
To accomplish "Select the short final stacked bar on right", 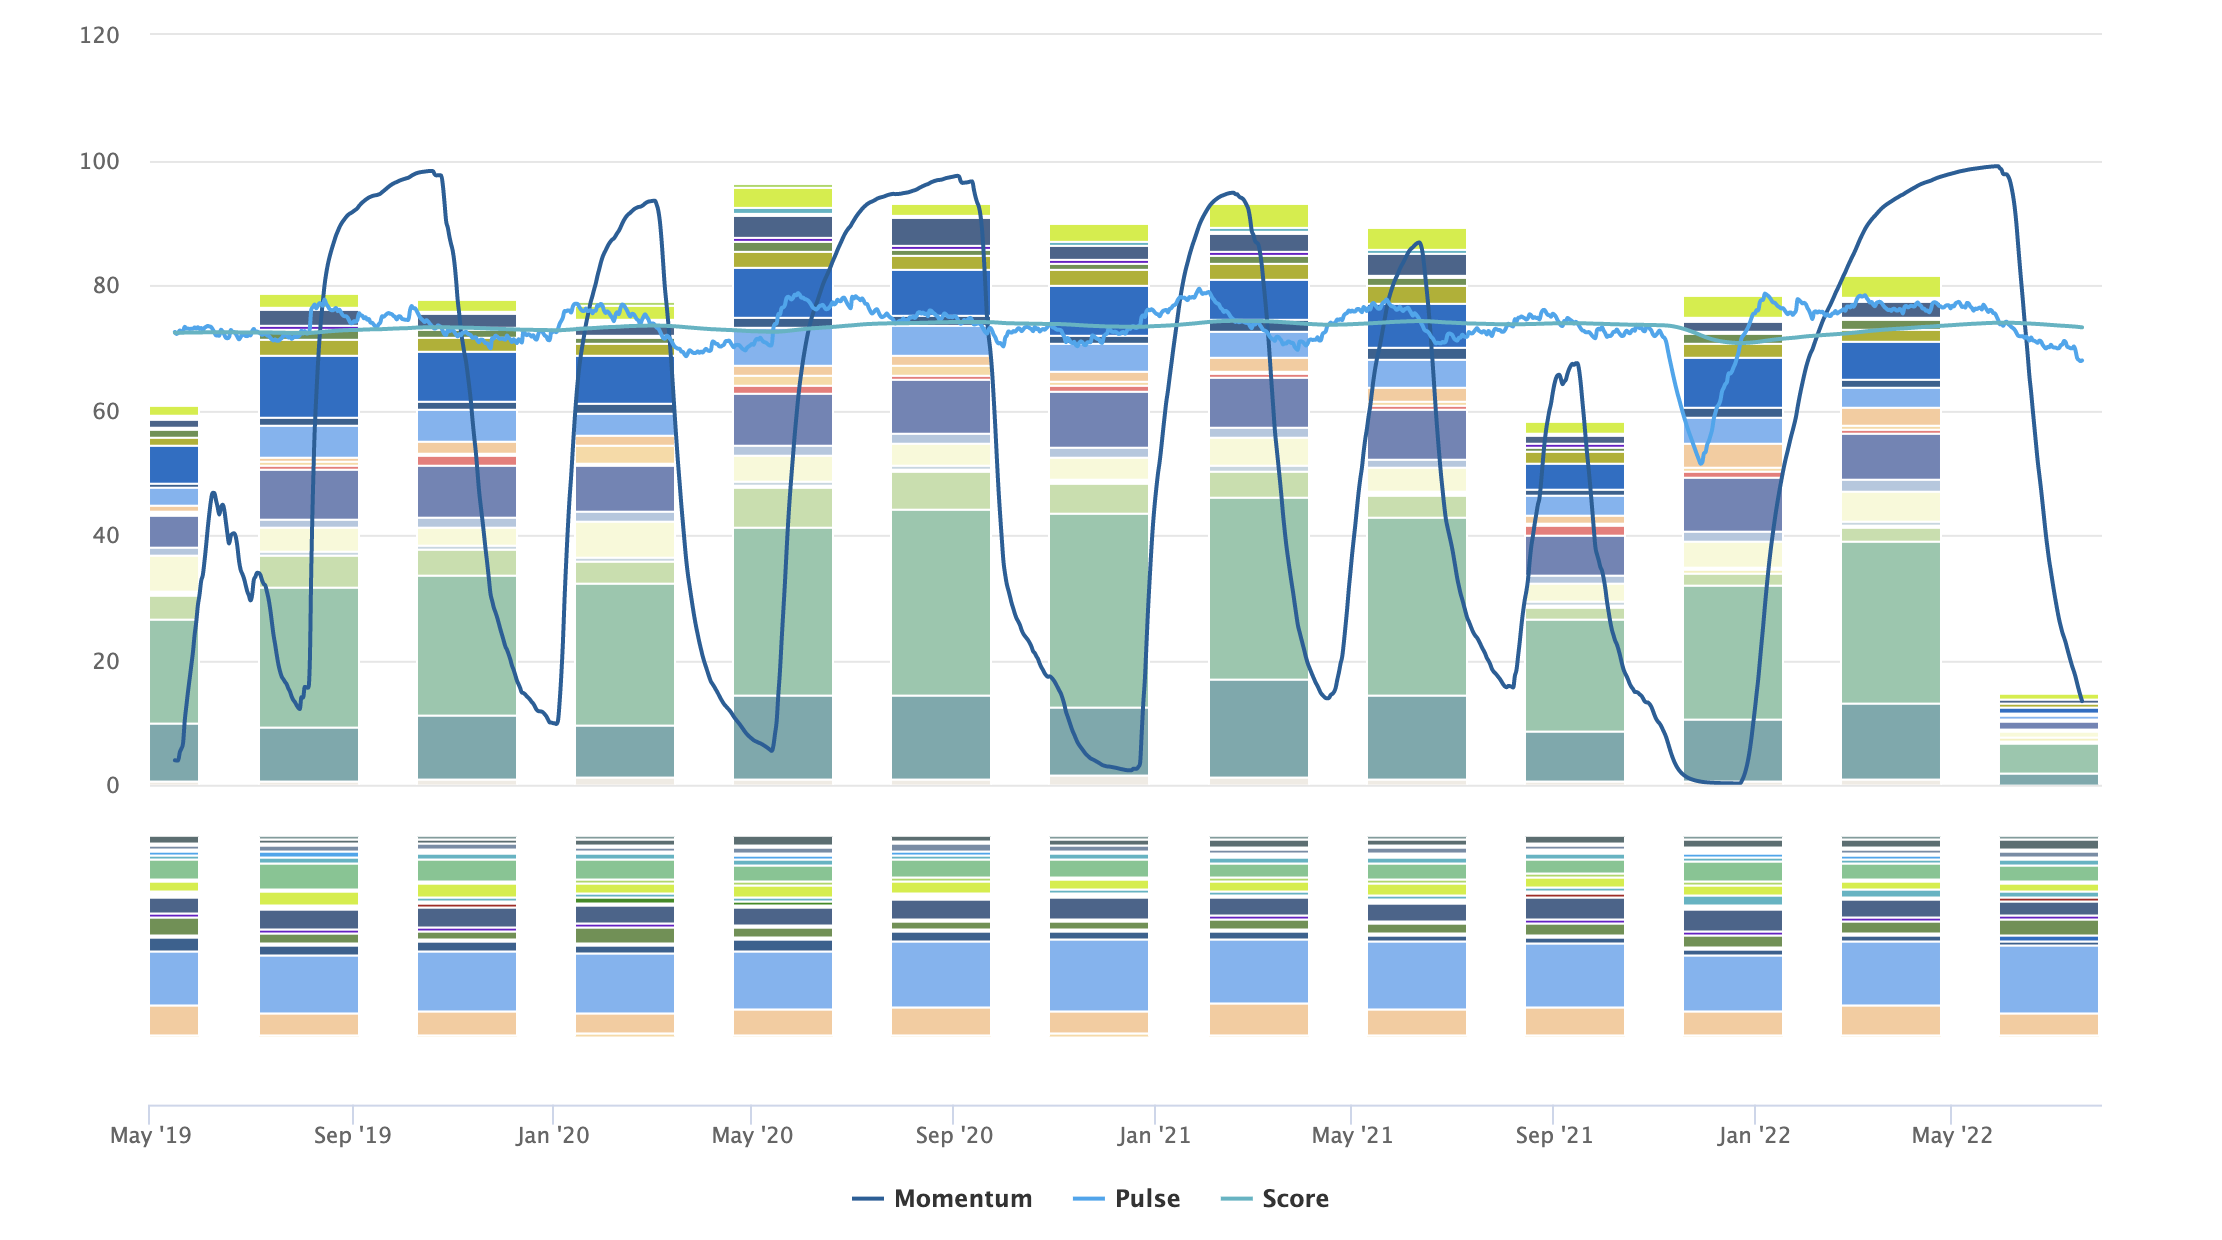I will click(x=2048, y=757).
